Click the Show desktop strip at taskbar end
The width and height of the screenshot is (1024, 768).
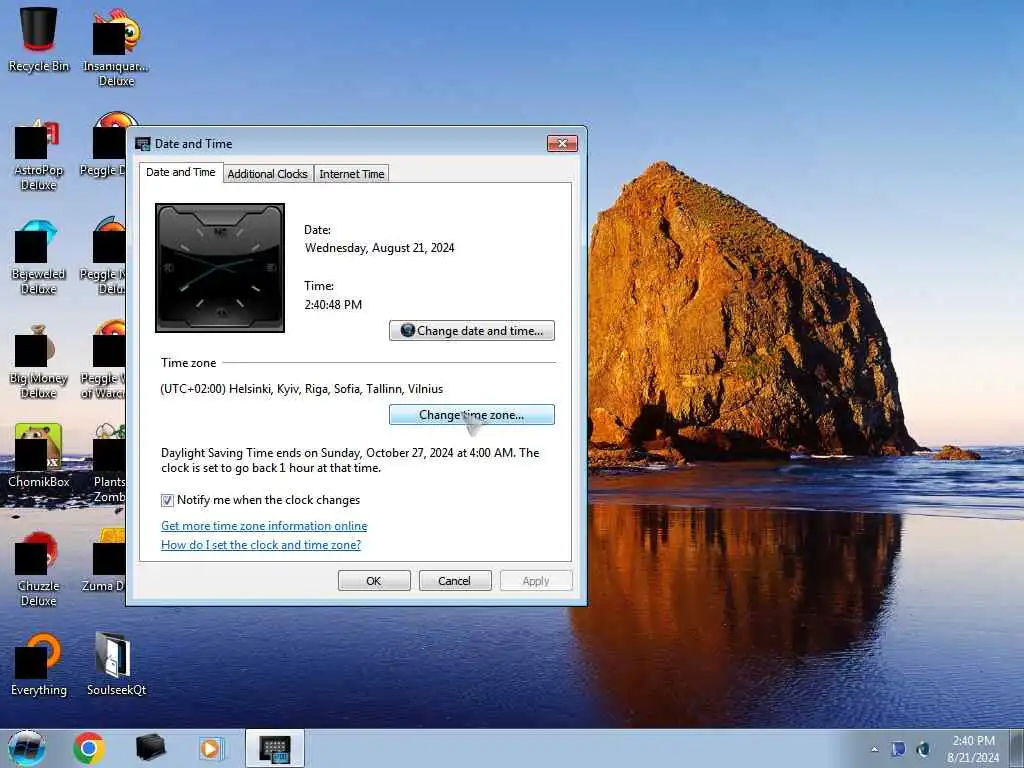click(x=1017, y=748)
